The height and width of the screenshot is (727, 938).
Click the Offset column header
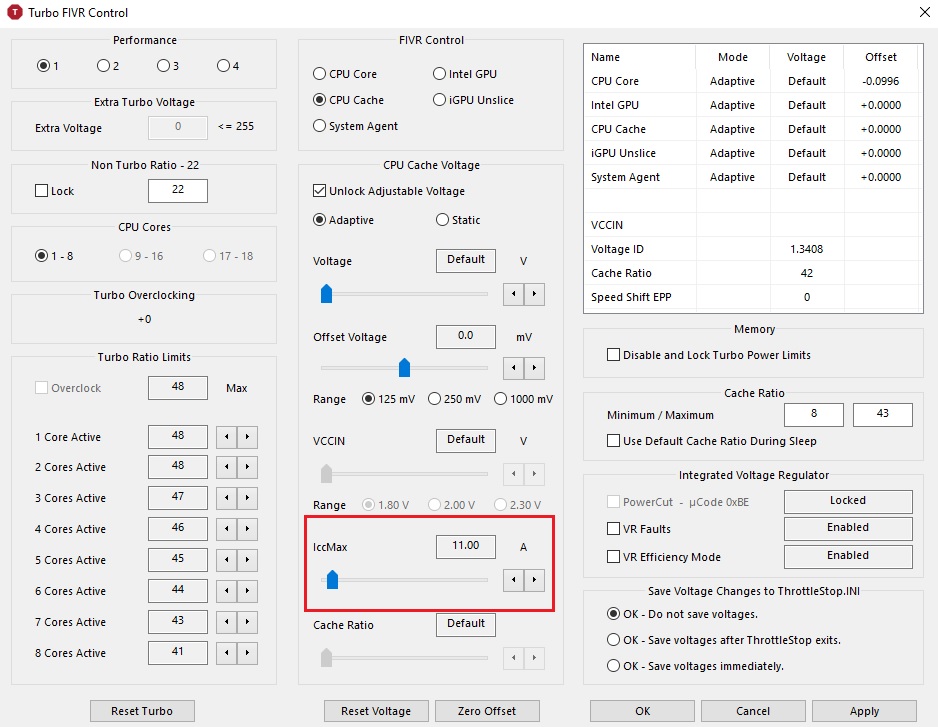pos(881,57)
